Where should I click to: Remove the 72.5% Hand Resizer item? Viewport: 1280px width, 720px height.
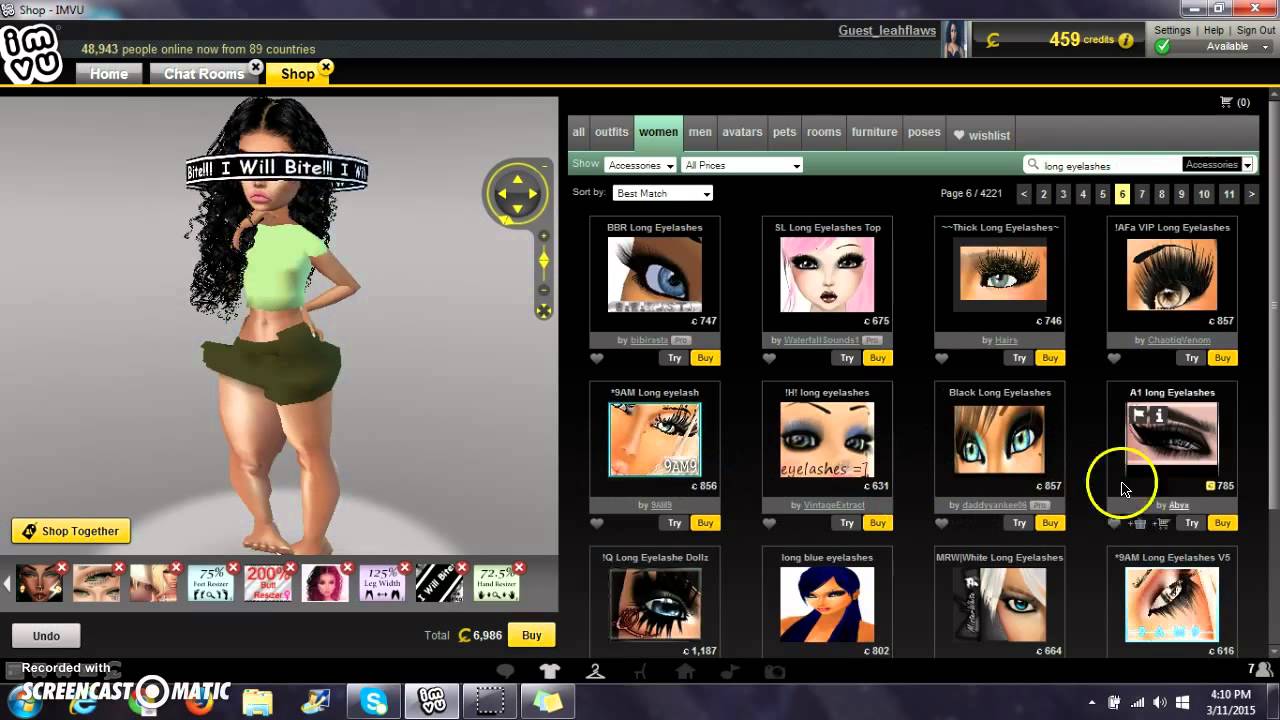tap(519, 568)
